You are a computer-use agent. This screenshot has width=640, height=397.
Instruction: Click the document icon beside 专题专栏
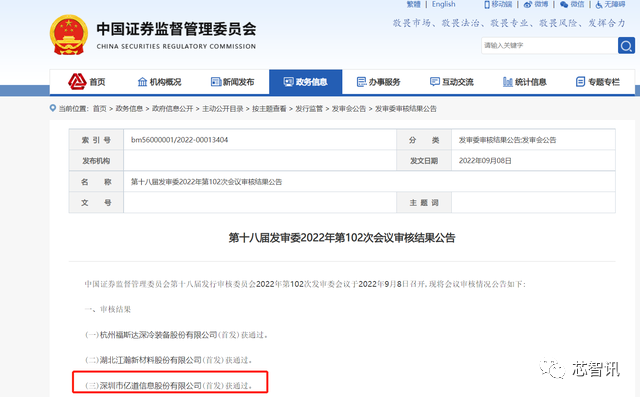tap(580, 82)
